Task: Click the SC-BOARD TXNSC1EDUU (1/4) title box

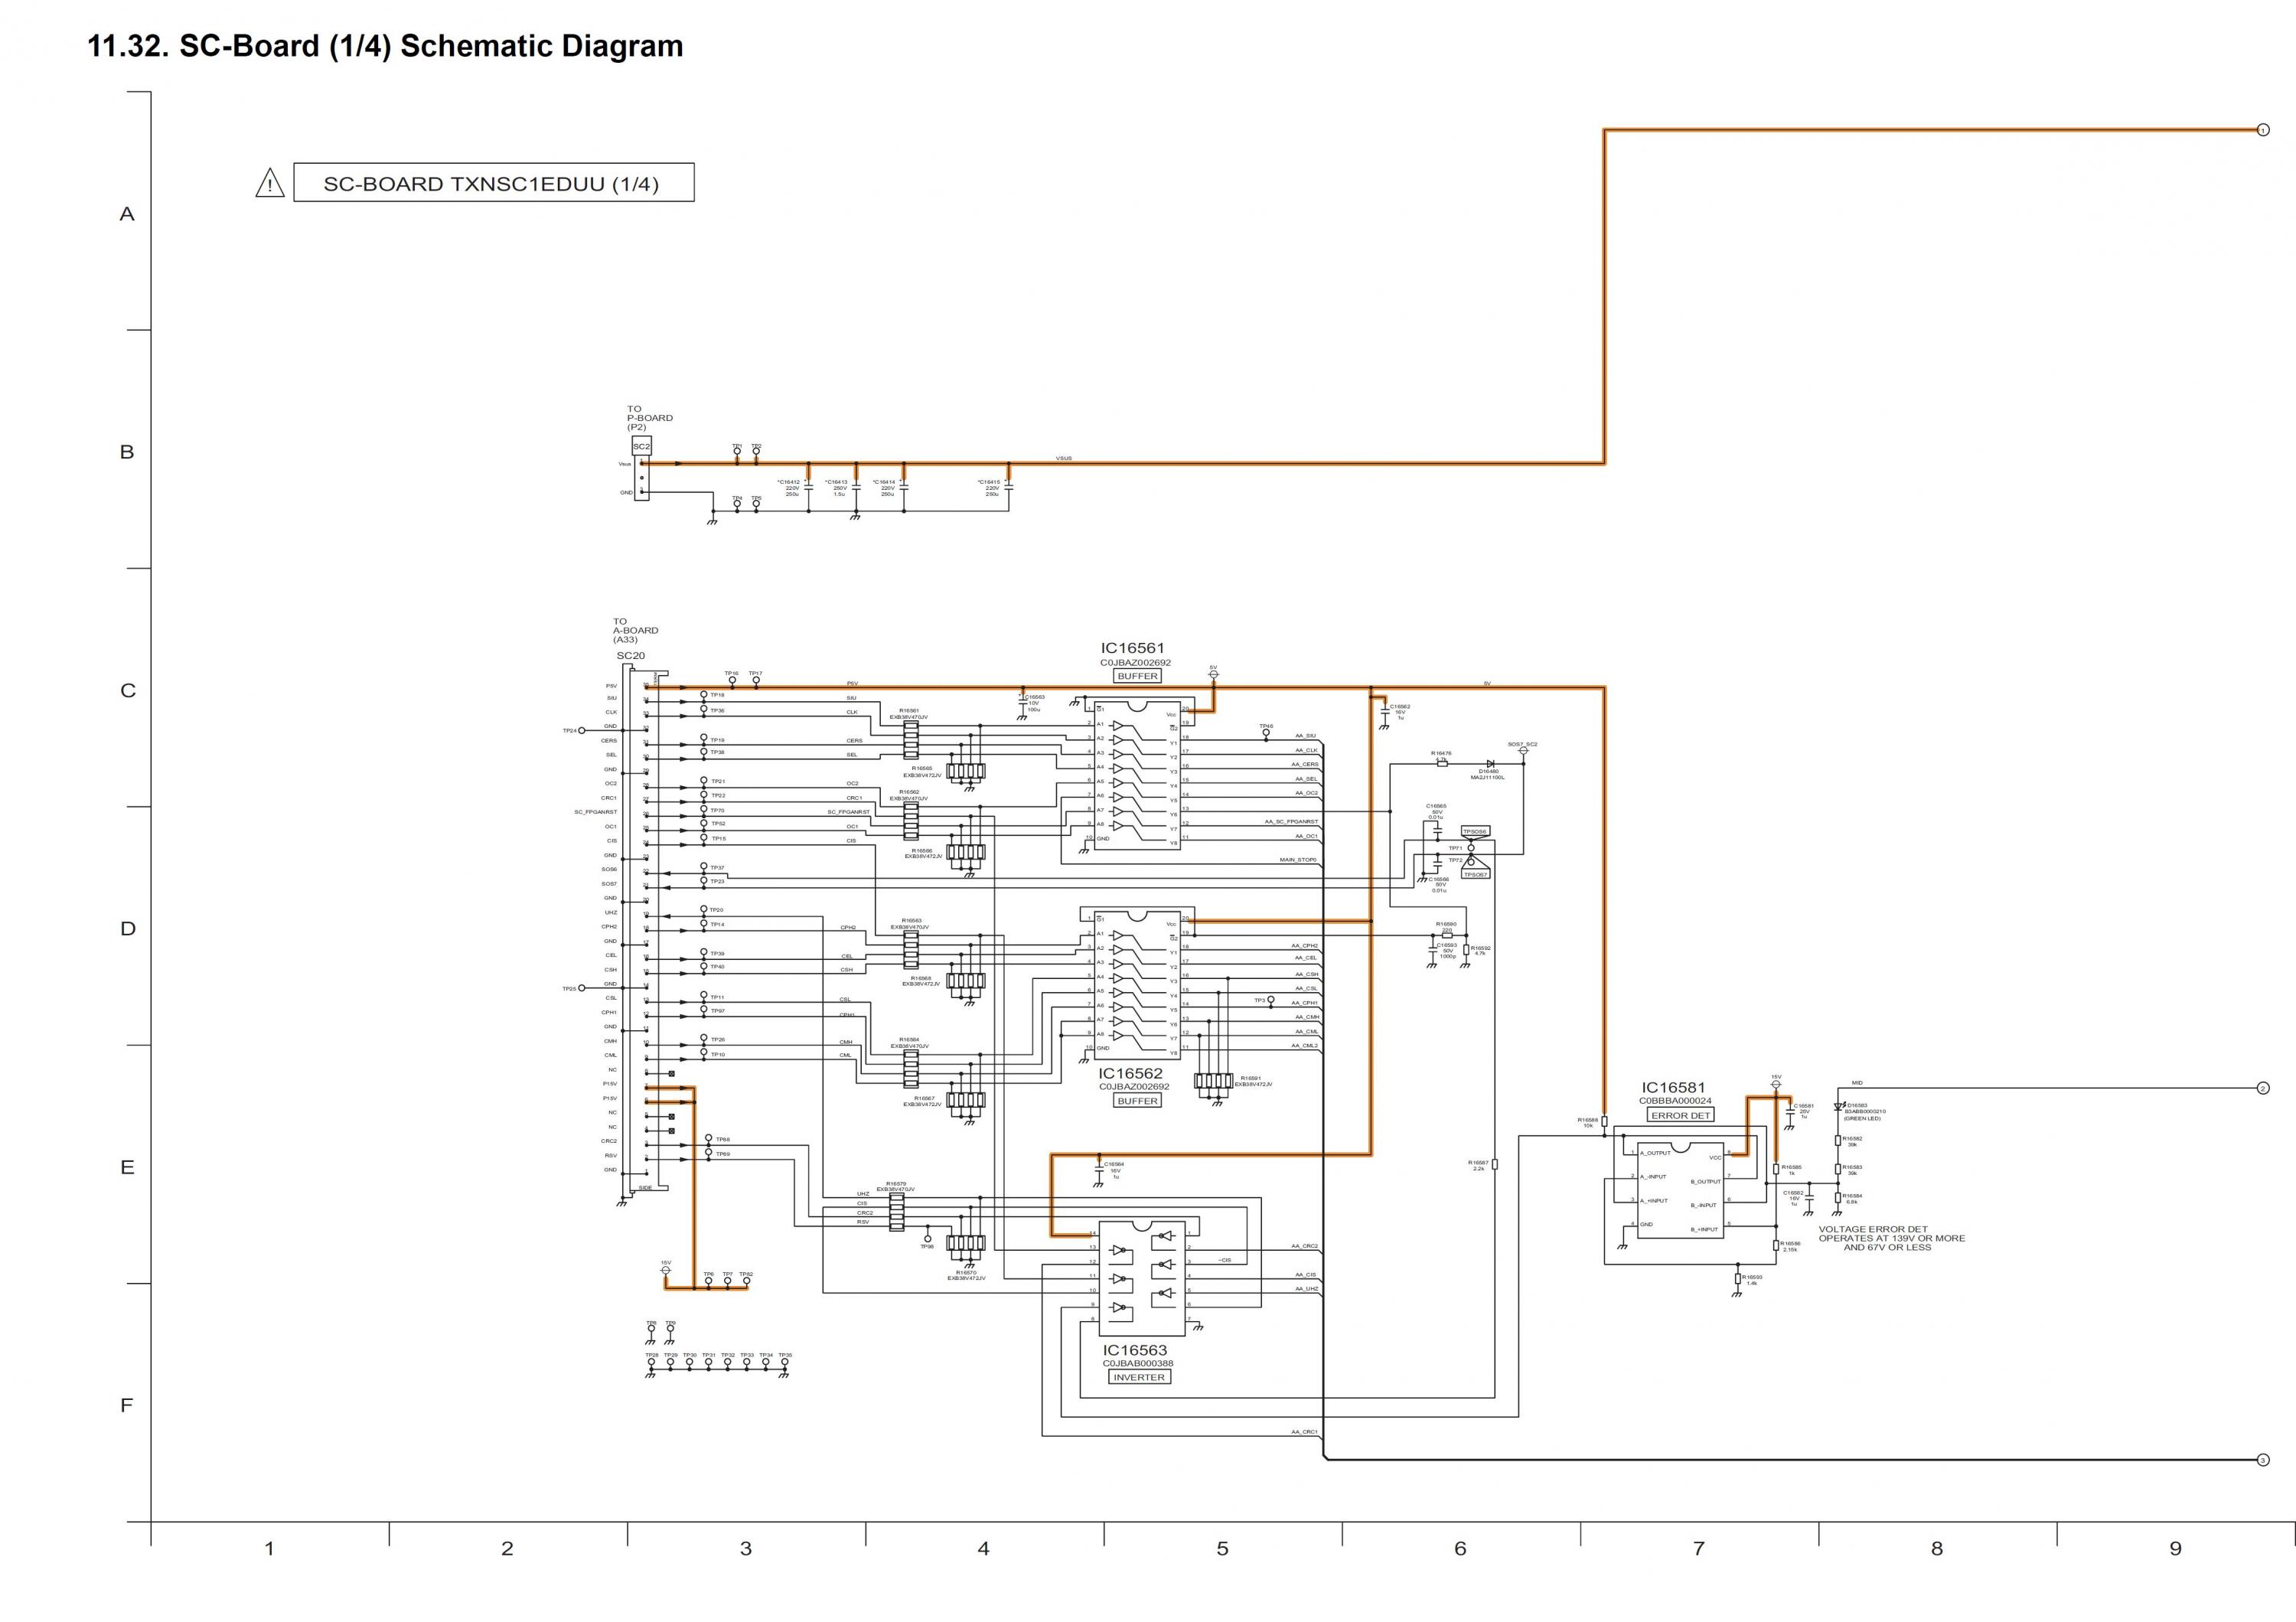Action: (493, 183)
